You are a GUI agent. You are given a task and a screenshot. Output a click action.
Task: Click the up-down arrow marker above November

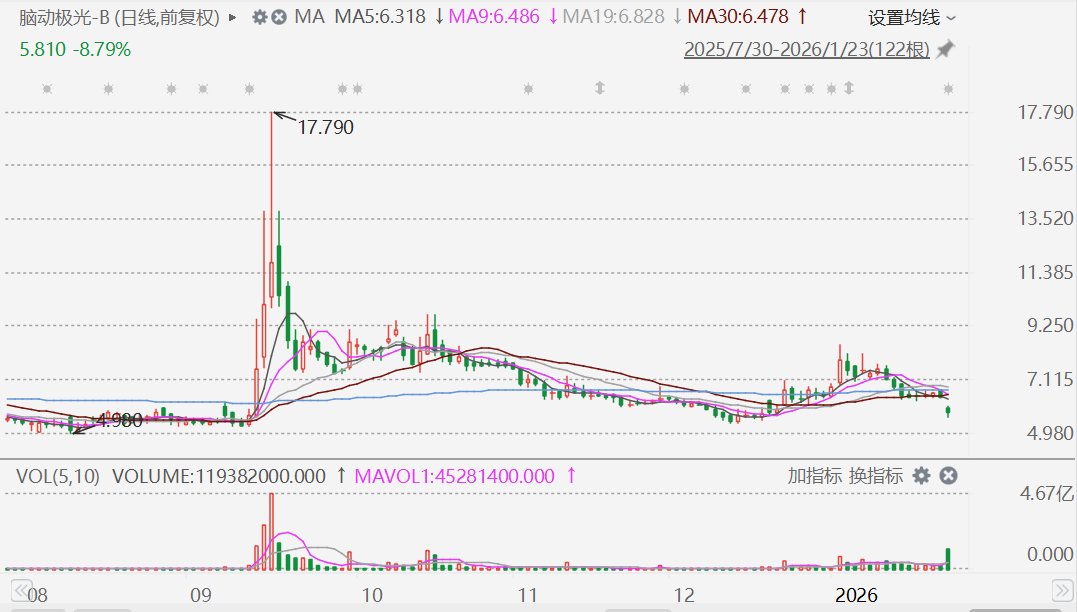tap(600, 88)
